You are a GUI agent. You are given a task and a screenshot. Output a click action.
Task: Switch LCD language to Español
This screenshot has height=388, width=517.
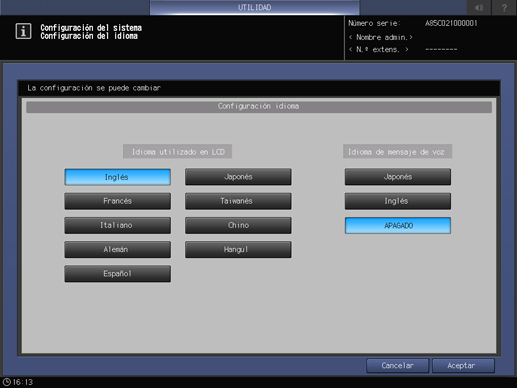pyautogui.click(x=117, y=274)
